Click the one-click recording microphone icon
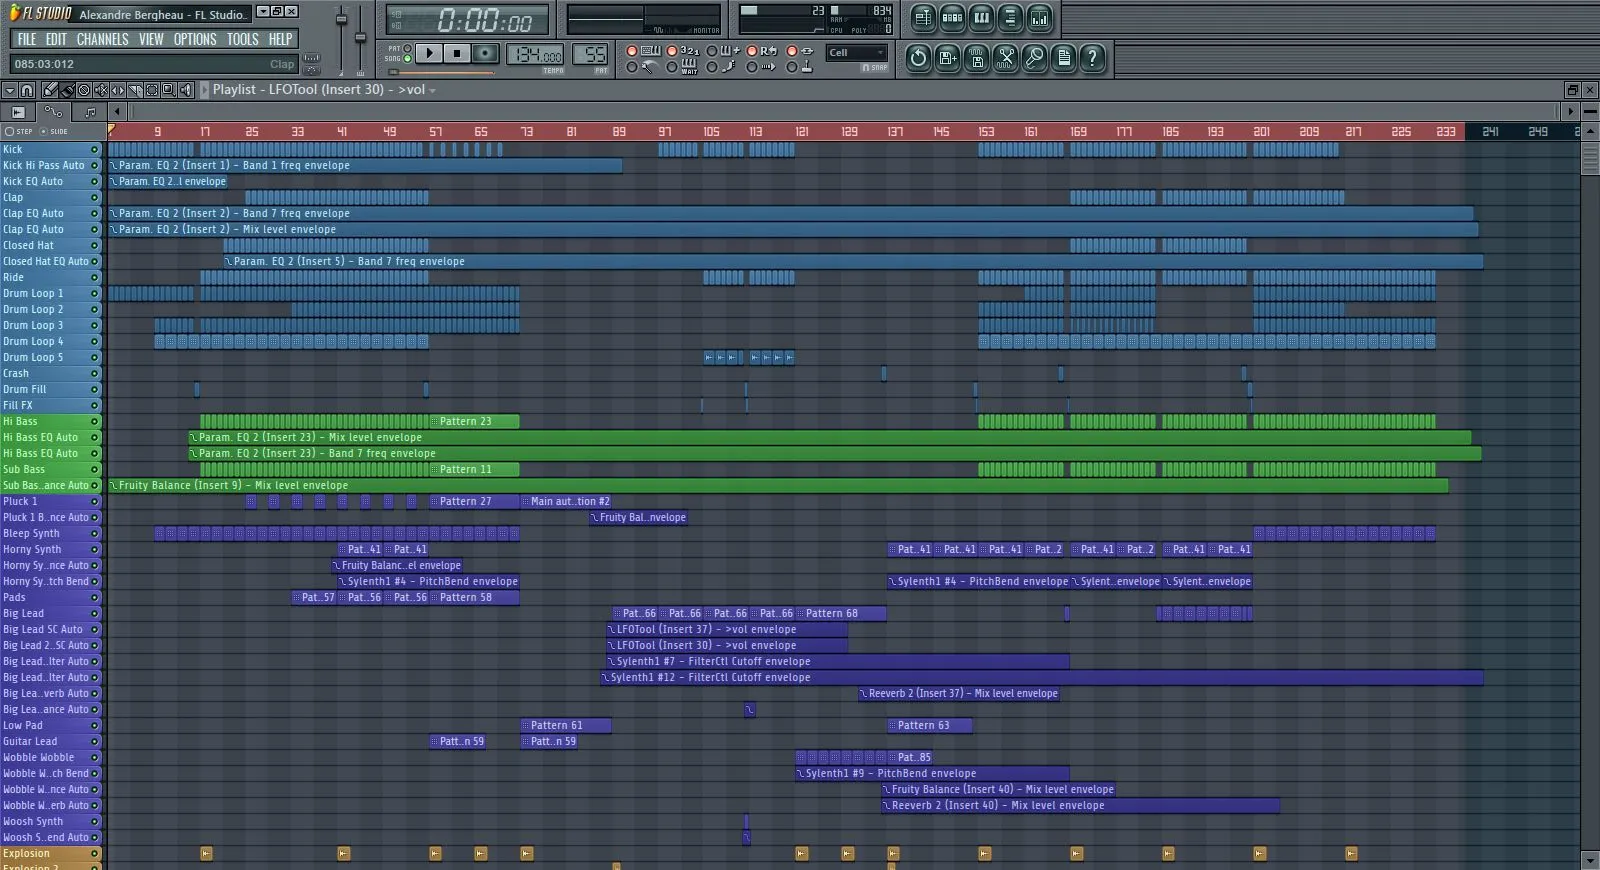The image size is (1600, 870). (x=1035, y=58)
